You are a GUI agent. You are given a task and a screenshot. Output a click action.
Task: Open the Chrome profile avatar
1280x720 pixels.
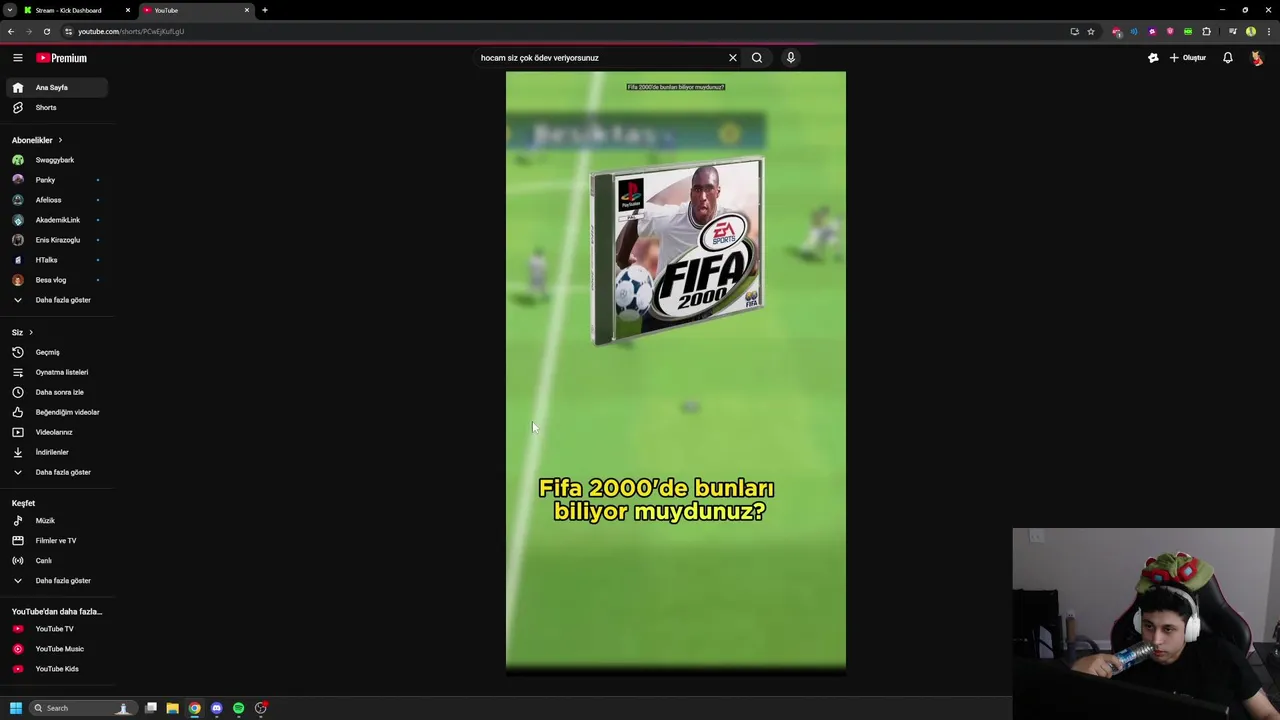coord(1251,31)
